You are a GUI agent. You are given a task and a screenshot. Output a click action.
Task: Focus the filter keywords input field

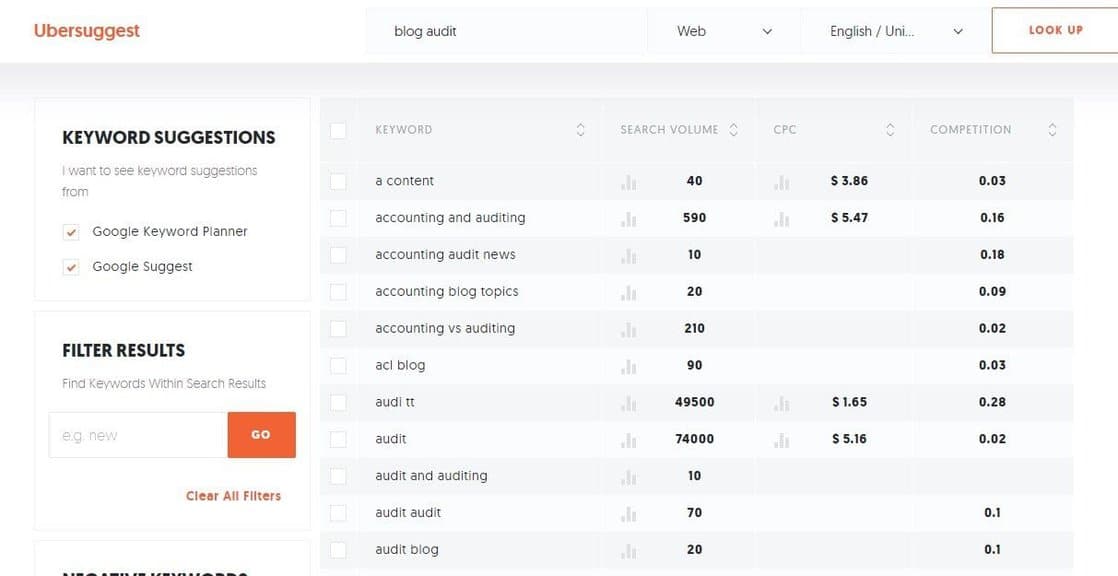138,435
